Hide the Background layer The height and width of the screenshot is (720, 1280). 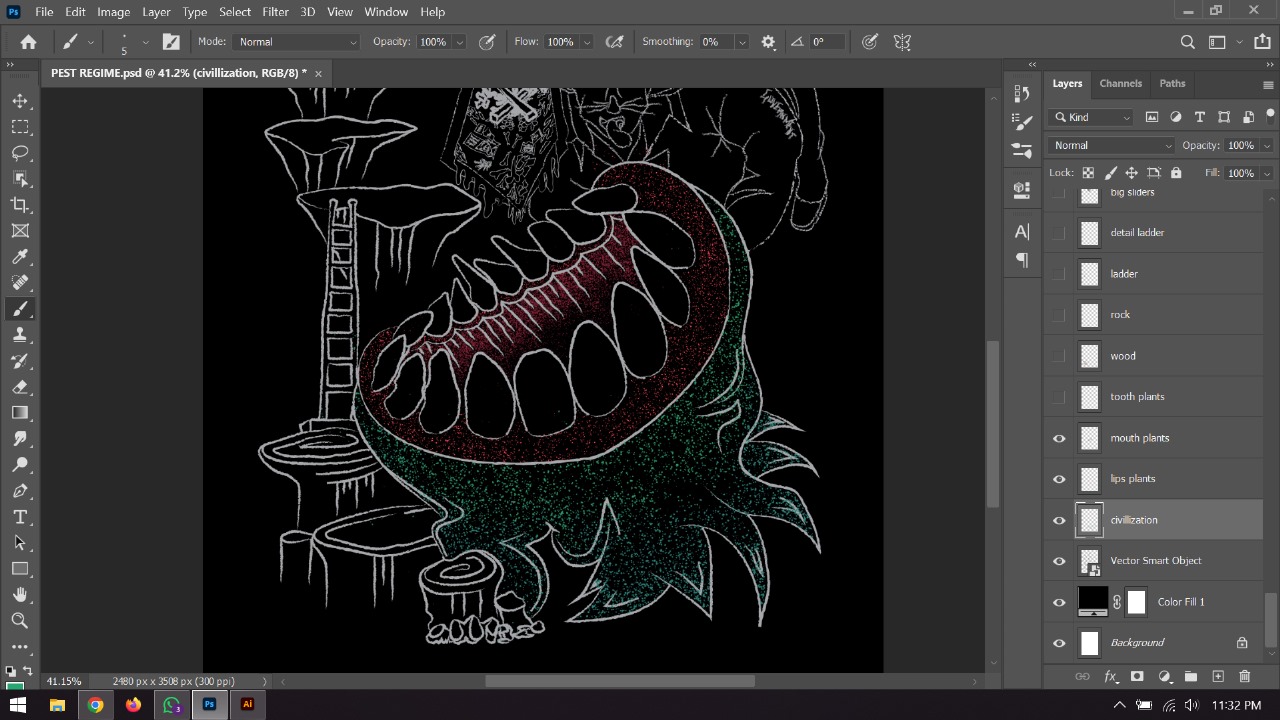click(1059, 643)
